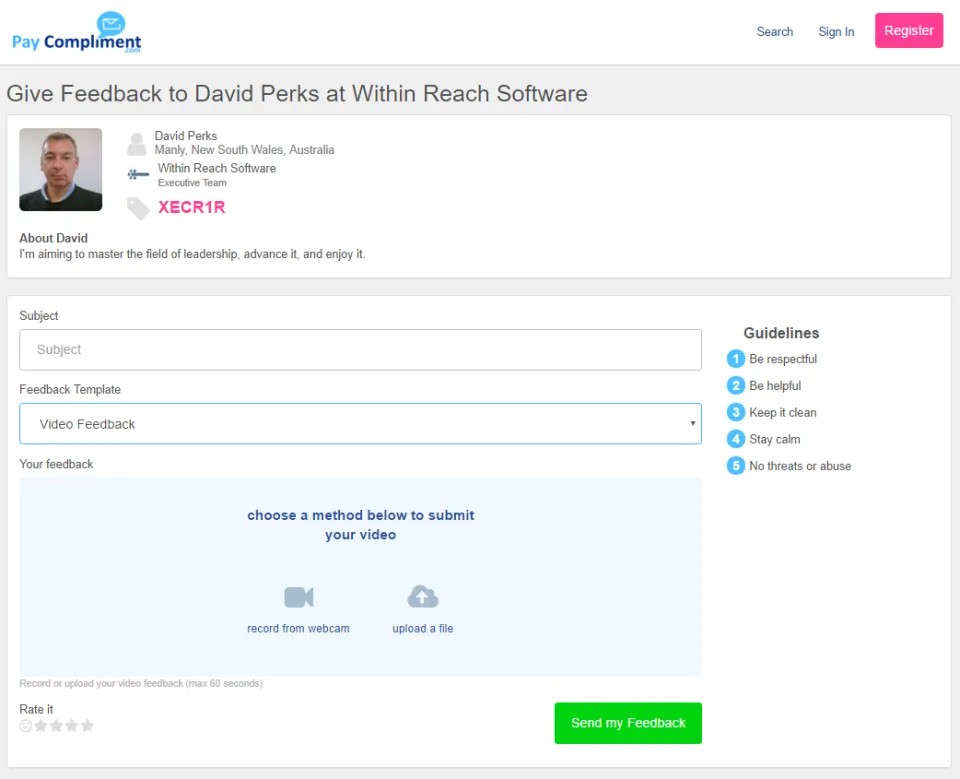Focus the Subject input field
Image resolution: width=960 pixels, height=779 pixels.
coord(360,350)
